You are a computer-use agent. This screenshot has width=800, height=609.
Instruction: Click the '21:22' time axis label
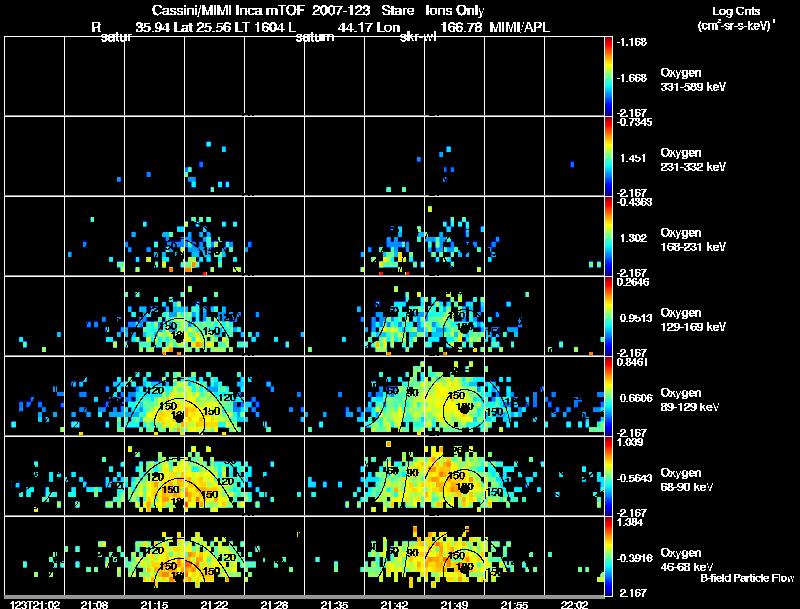pyautogui.click(x=214, y=605)
